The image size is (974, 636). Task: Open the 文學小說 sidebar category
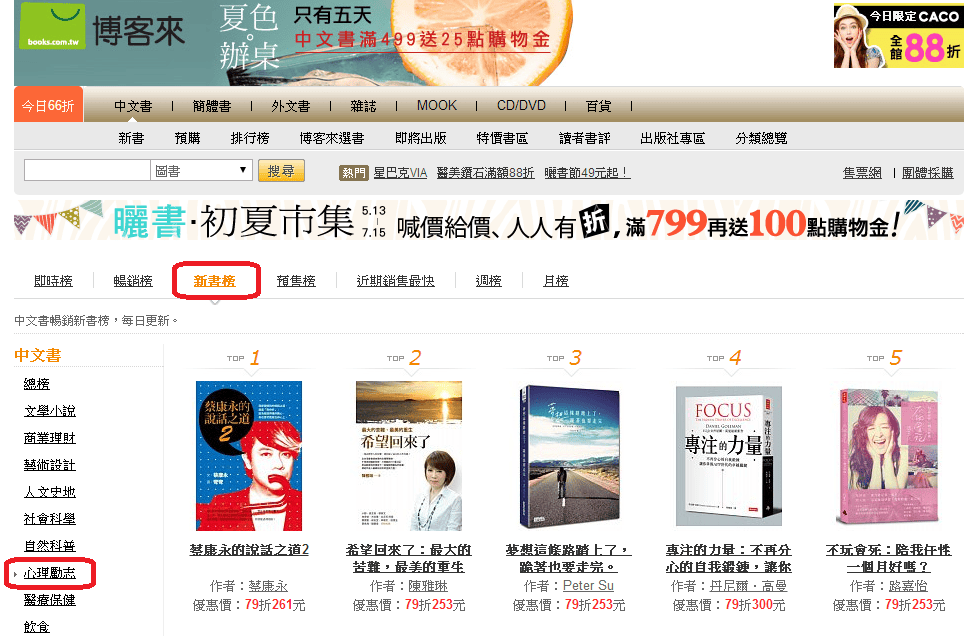tap(50, 411)
